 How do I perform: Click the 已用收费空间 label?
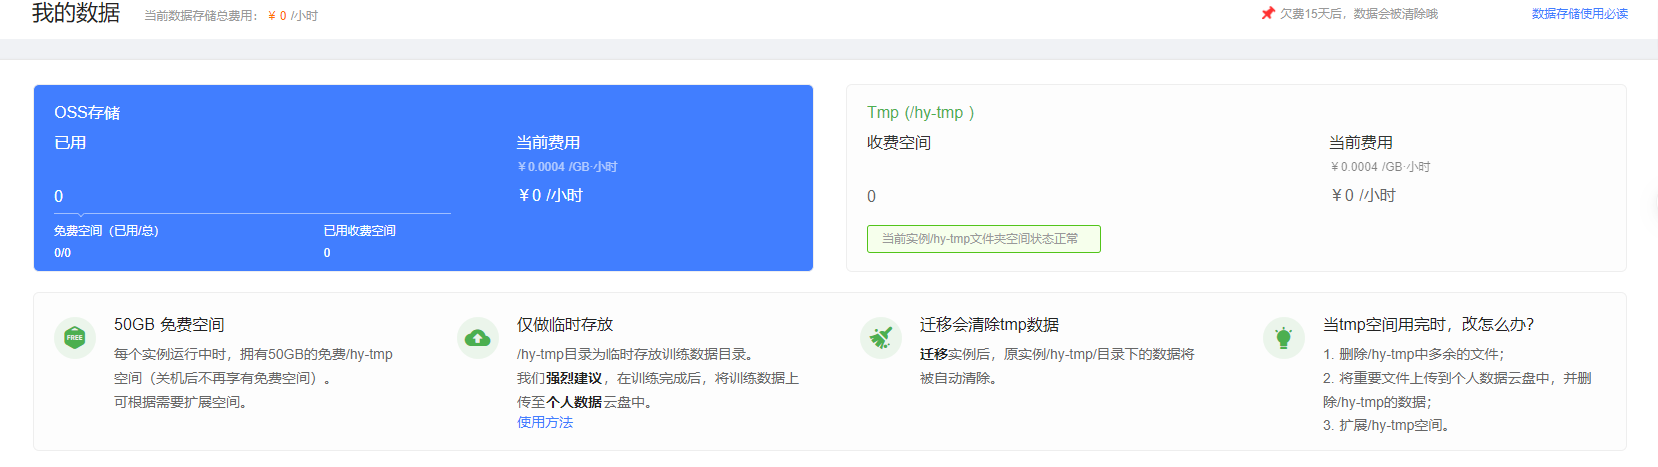pos(359,231)
